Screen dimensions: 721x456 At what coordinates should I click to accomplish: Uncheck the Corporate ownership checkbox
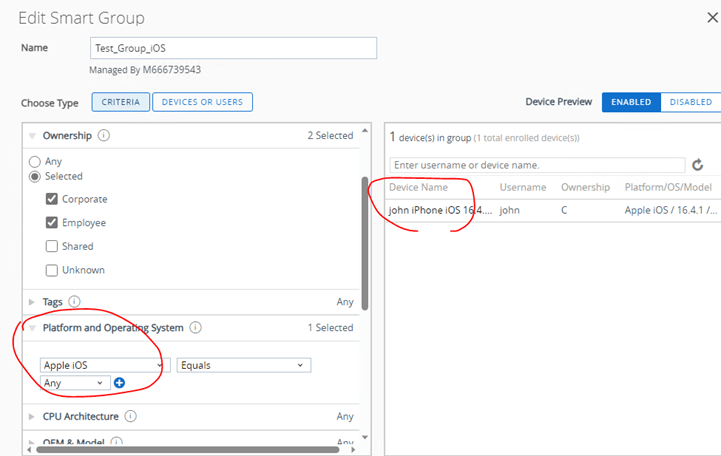(51, 199)
